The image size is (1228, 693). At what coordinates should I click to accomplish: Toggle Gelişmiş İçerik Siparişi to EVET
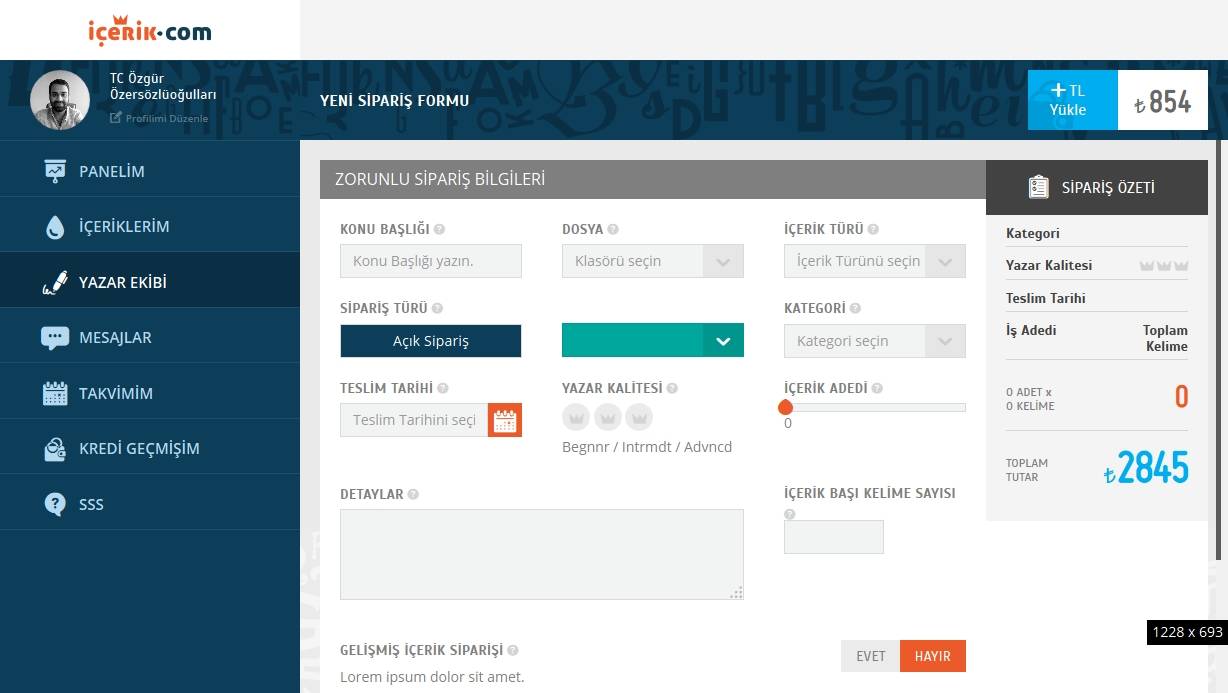(x=870, y=656)
